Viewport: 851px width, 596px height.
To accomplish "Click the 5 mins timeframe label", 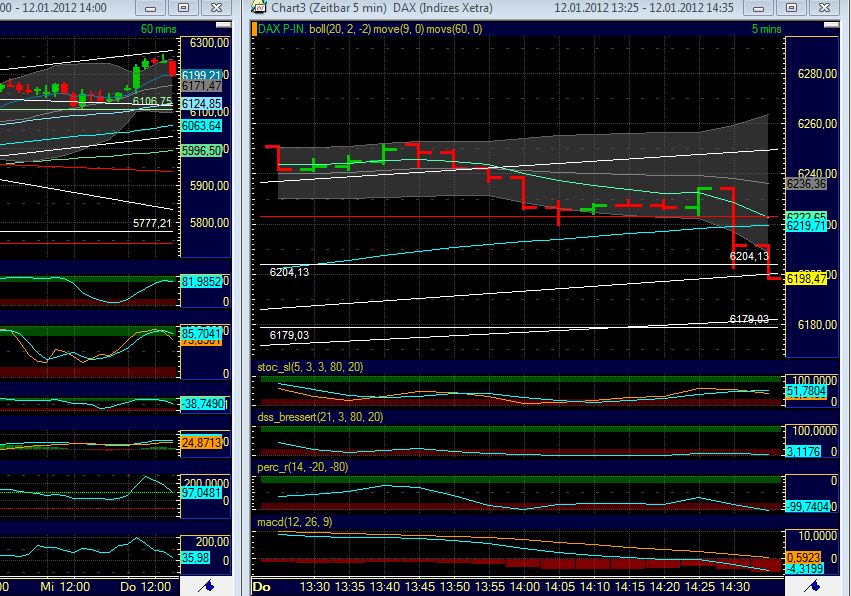I will point(766,29).
